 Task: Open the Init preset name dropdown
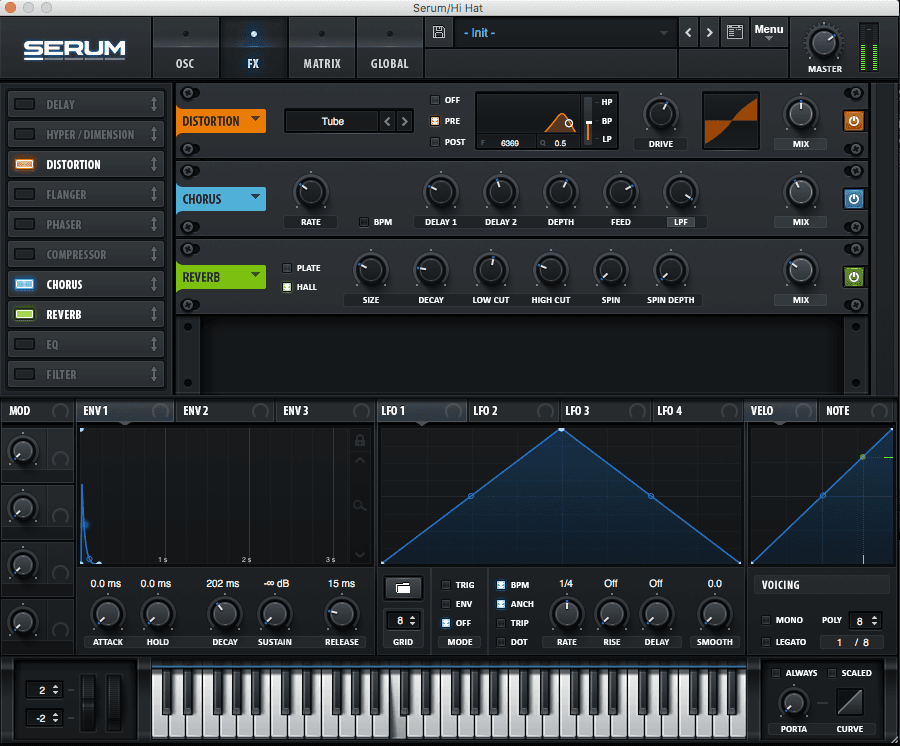(x=565, y=33)
